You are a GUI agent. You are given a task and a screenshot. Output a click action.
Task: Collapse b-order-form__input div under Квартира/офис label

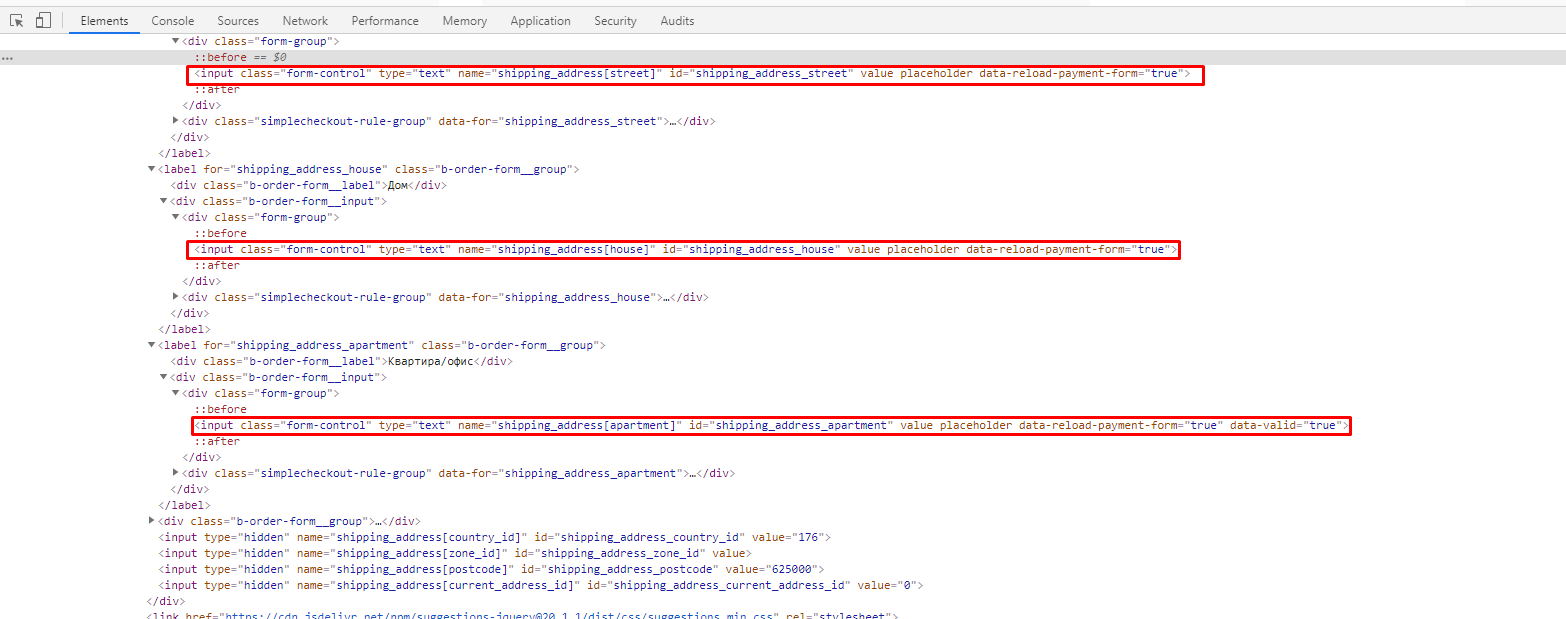point(164,377)
